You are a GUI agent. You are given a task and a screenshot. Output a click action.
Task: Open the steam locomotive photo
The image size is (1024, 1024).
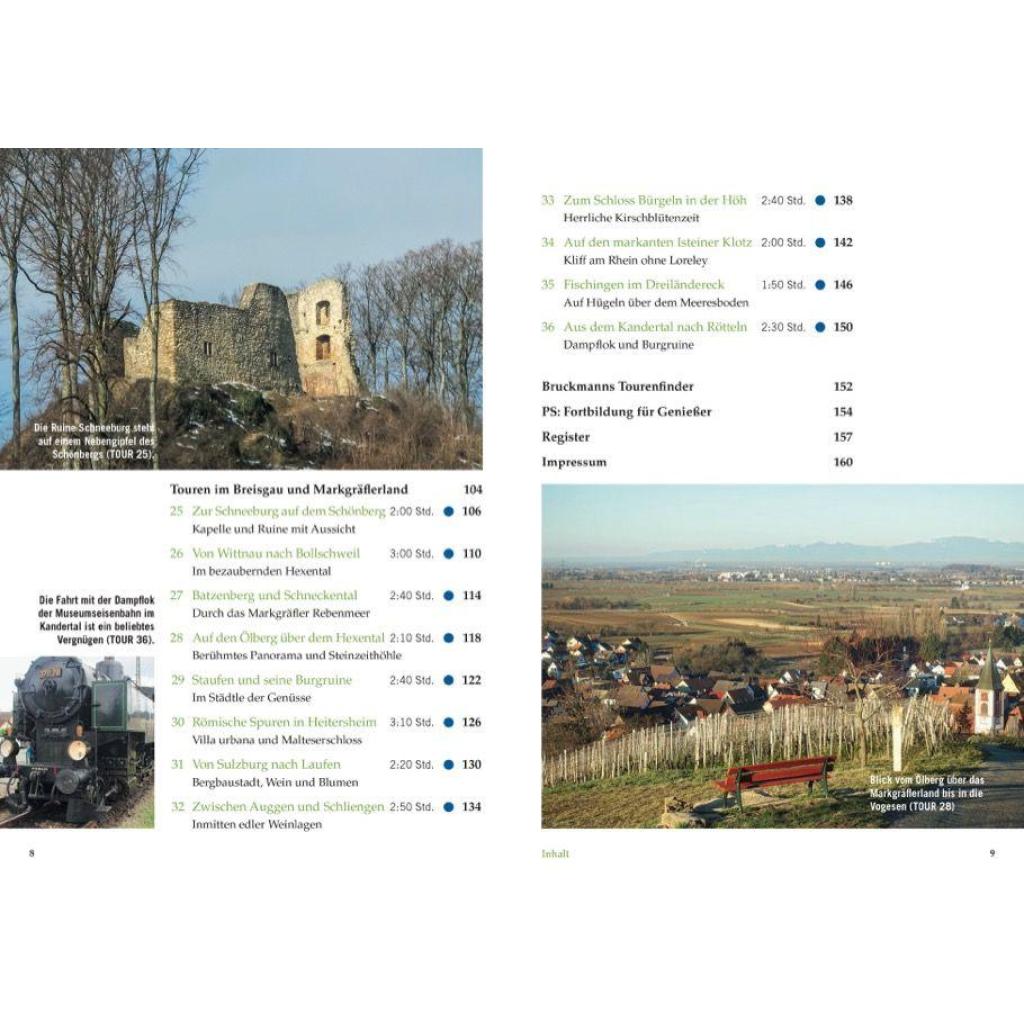click(77, 743)
